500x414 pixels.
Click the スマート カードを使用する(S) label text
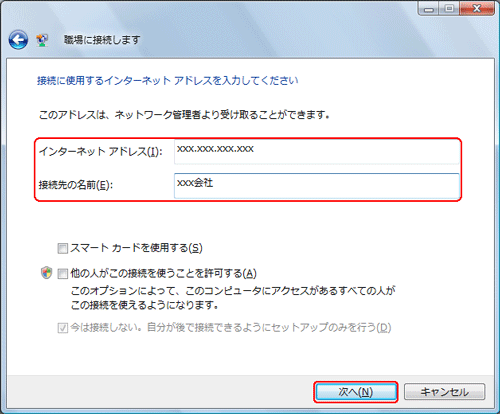point(136,248)
